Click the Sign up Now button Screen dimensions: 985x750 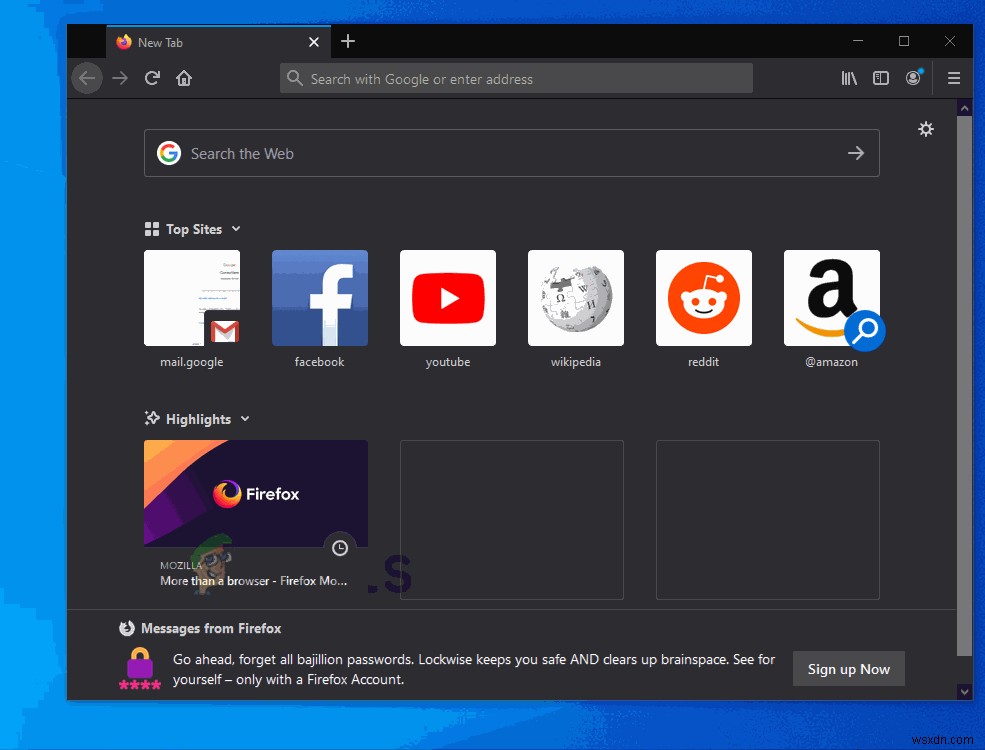(848, 669)
